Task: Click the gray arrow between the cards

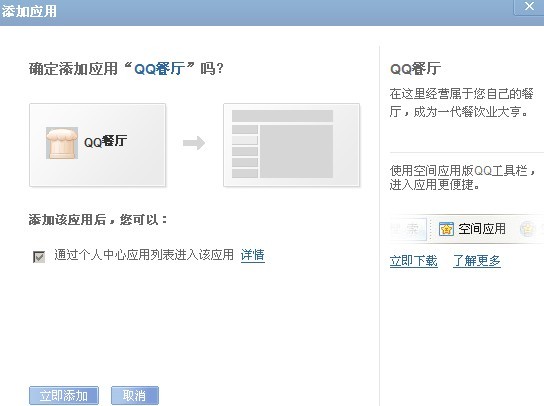Action: point(194,143)
